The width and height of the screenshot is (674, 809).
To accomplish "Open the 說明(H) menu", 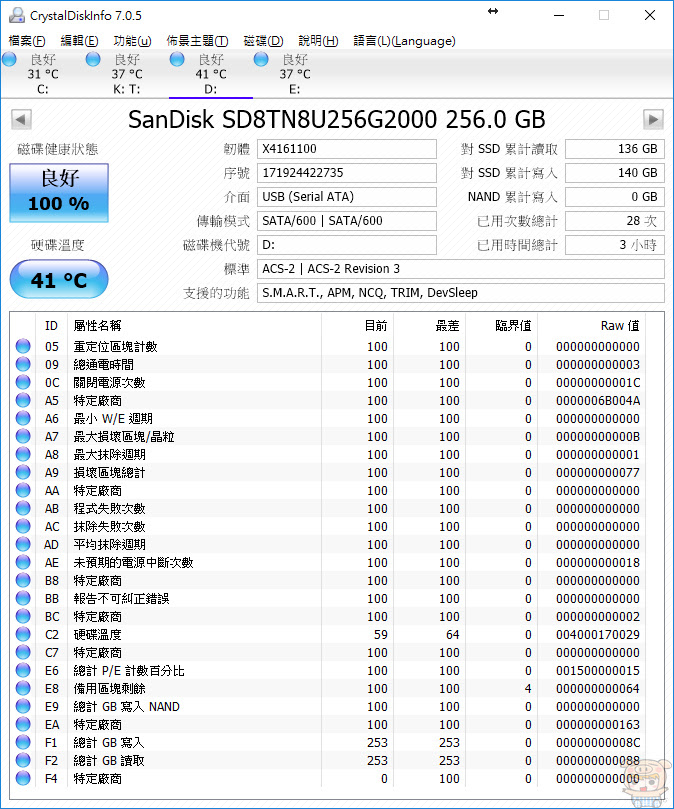I will click(x=318, y=41).
